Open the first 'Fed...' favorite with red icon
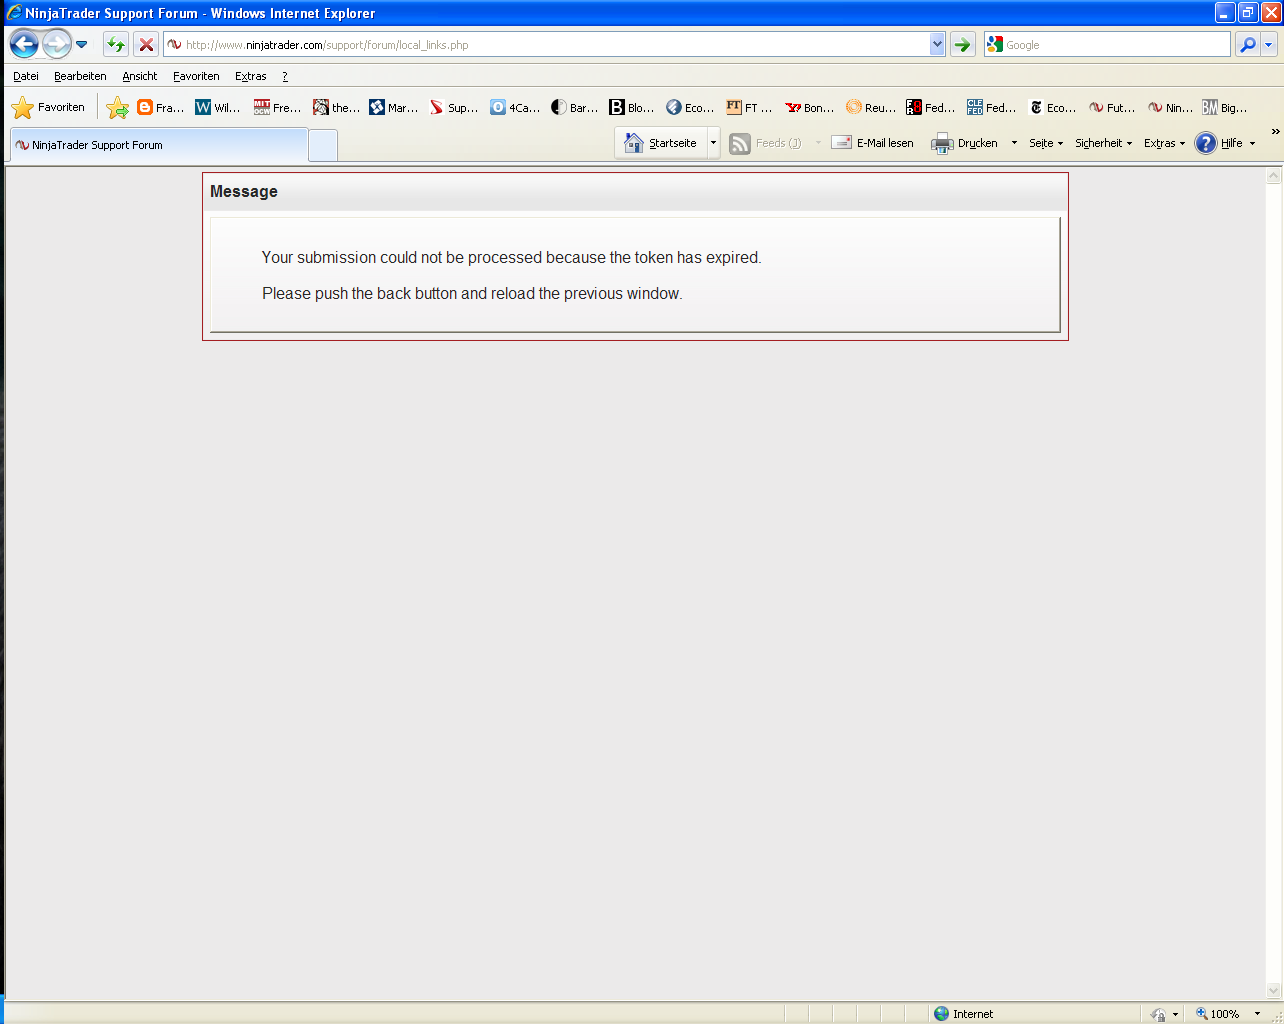This screenshot has width=1284, height=1024. pyautogui.click(x=931, y=107)
